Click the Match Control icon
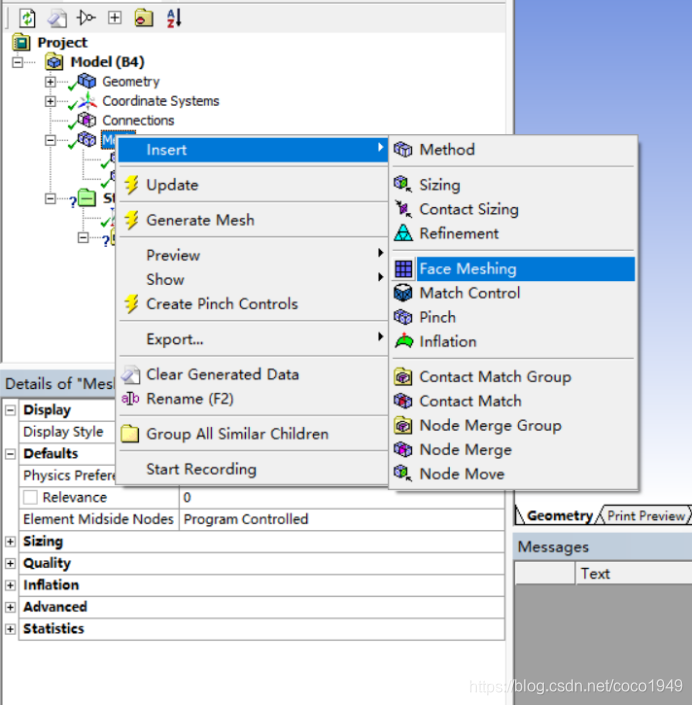This screenshot has width=693, height=705. coord(403,293)
